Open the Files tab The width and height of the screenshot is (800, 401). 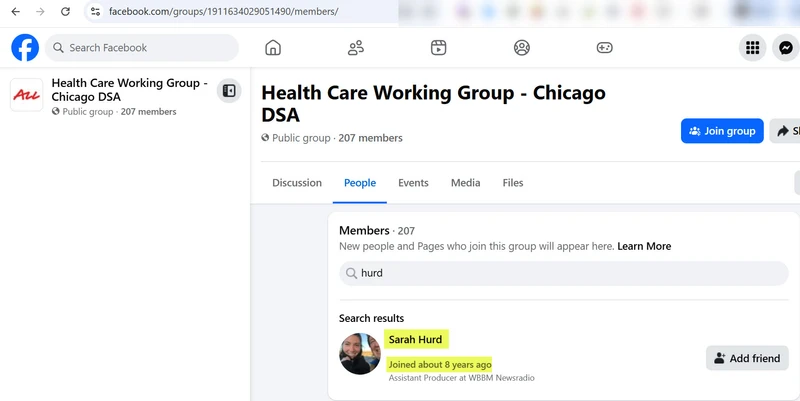(512, 183)
